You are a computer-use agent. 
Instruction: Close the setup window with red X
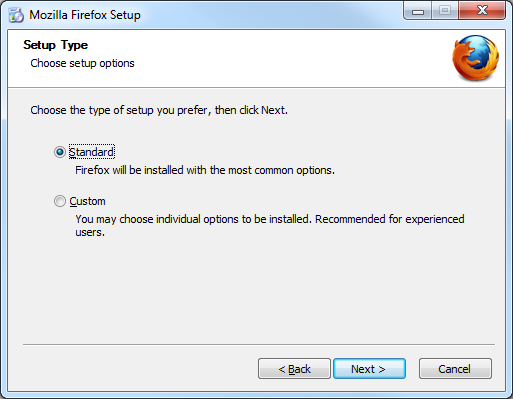click(x=482, y=11)
